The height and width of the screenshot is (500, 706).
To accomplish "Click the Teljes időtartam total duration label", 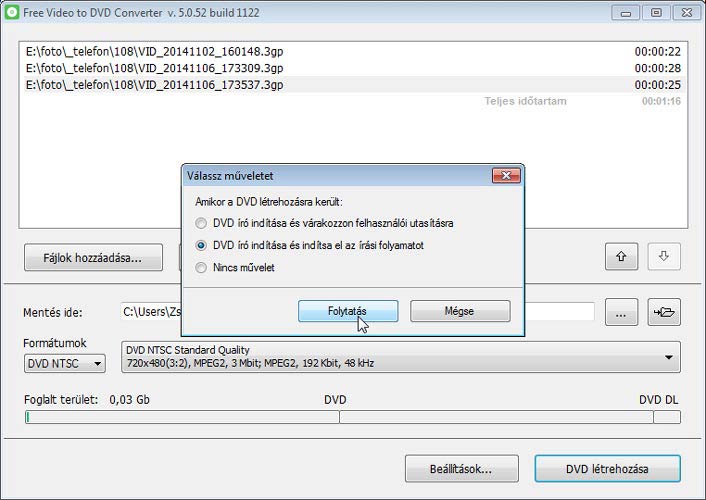I will tap(525, 101).
